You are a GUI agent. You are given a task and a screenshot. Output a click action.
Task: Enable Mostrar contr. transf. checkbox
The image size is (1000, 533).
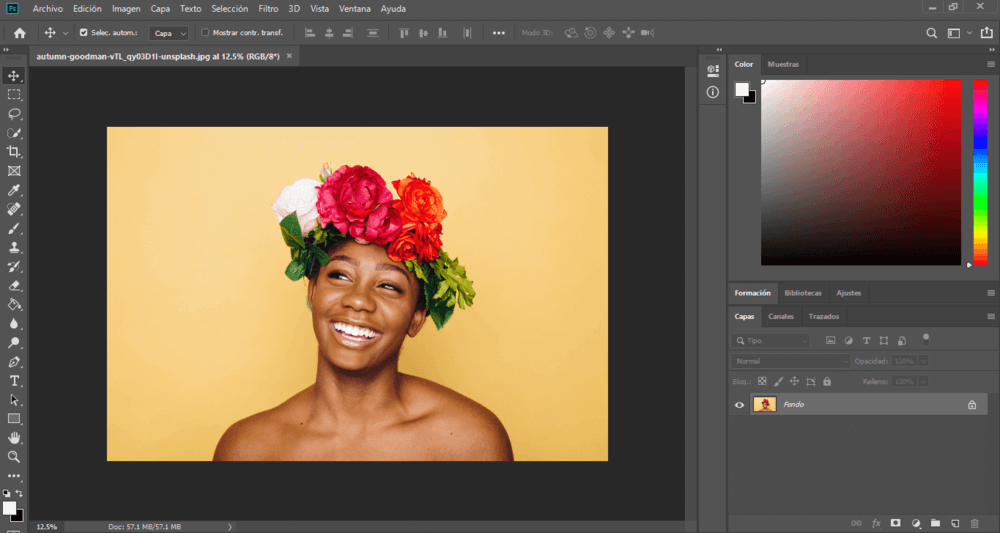tap(205, 33)
